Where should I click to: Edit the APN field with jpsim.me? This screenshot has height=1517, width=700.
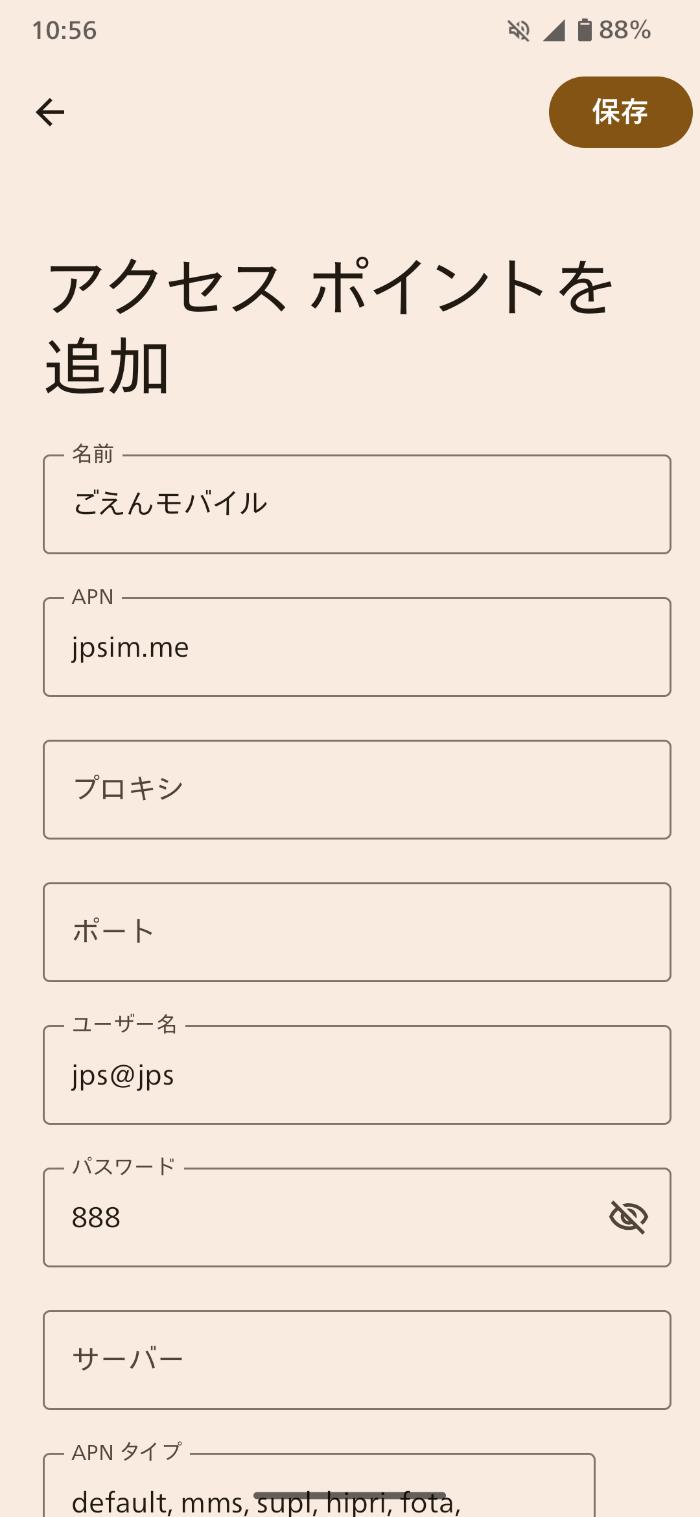356,647
